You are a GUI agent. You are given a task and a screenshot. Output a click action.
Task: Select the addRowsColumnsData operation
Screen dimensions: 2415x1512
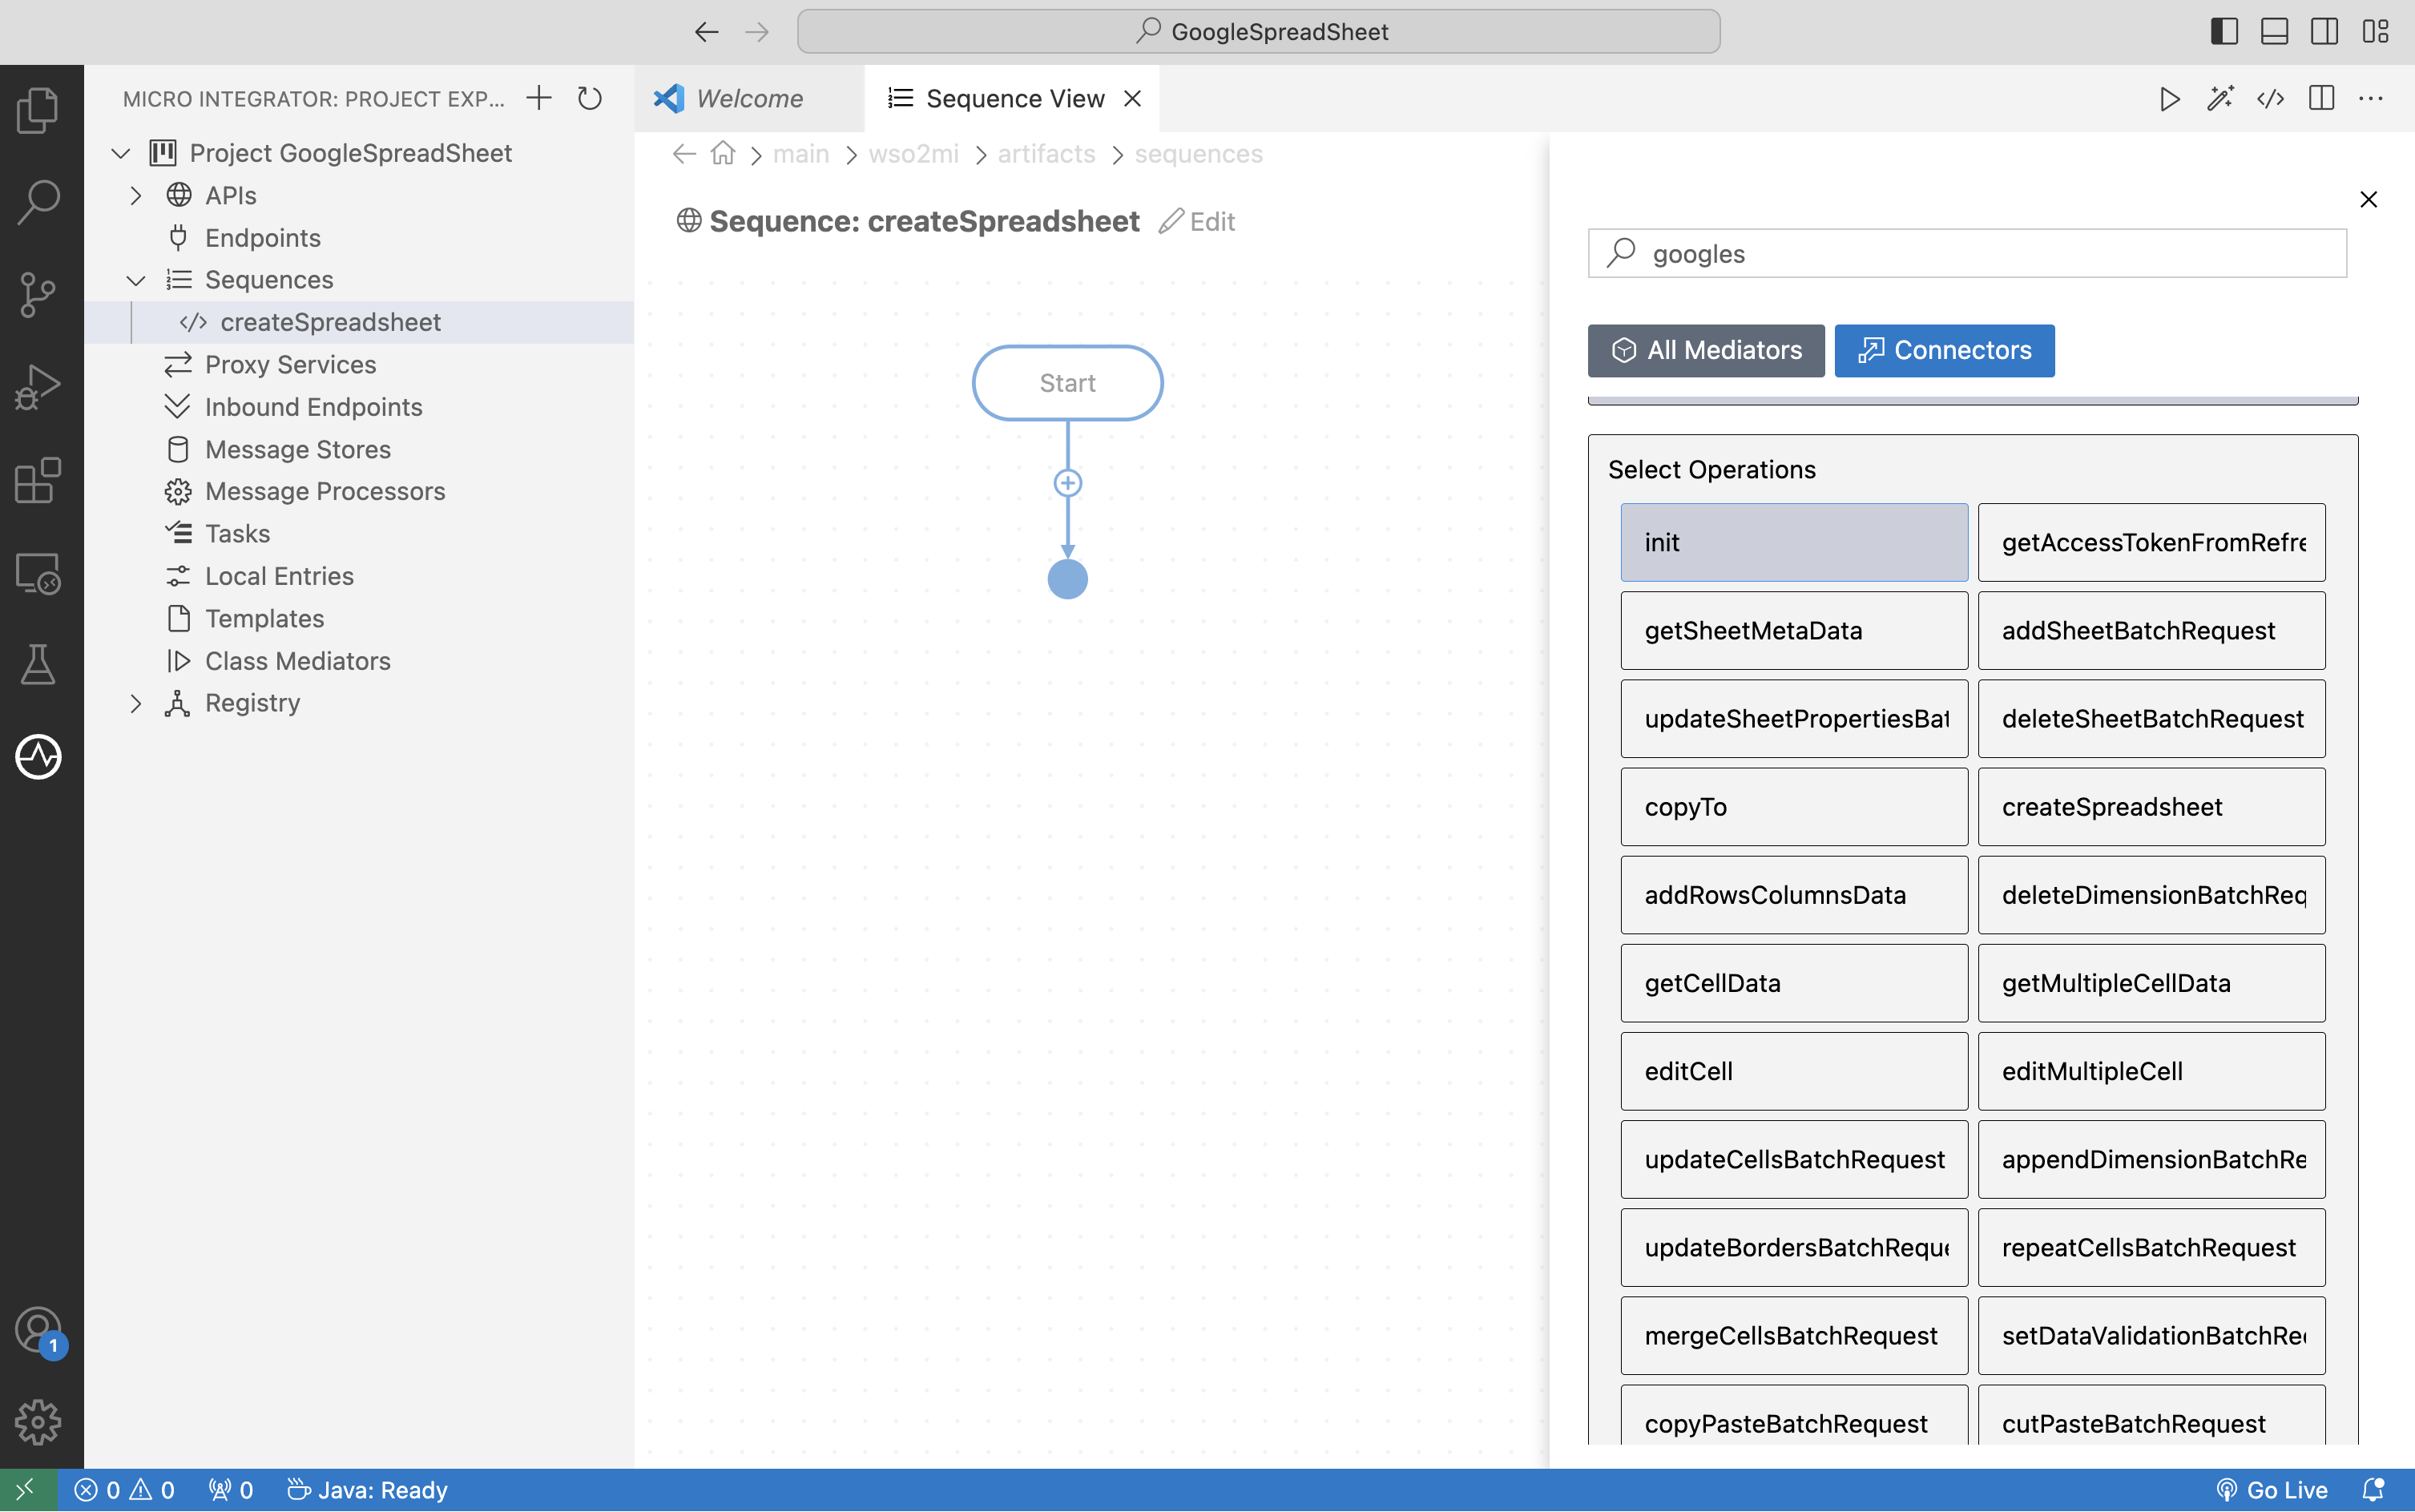pyautogui.click(x=1794, y=895)
